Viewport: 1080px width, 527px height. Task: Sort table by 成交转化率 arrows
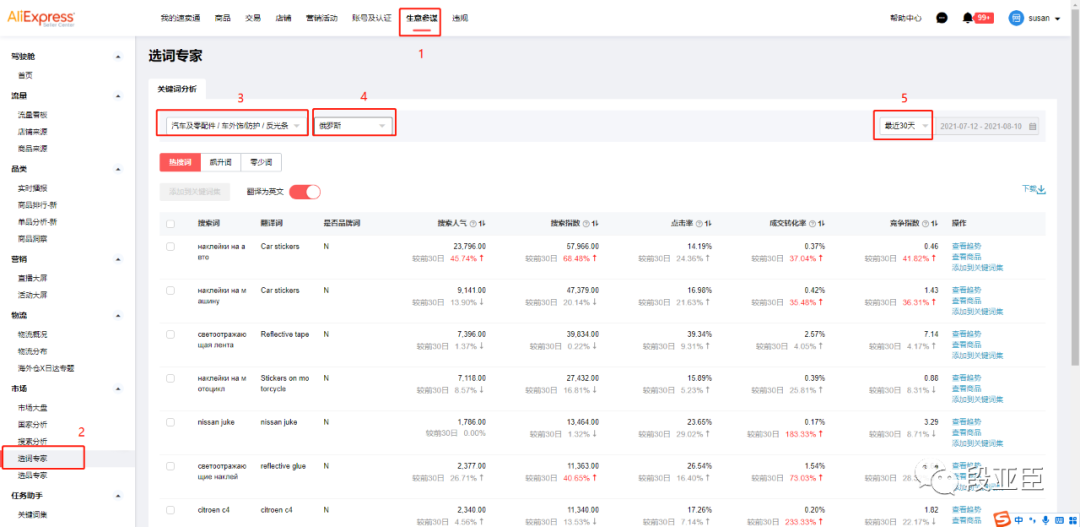point(822,224)
